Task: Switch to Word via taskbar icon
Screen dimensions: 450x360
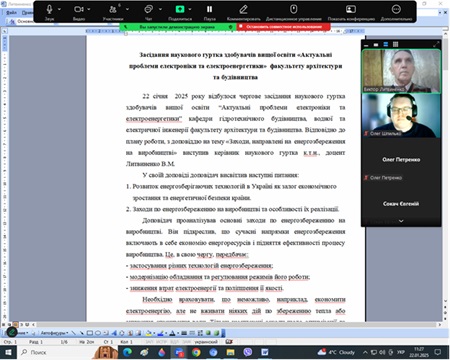Action: (x=265, y=352)
